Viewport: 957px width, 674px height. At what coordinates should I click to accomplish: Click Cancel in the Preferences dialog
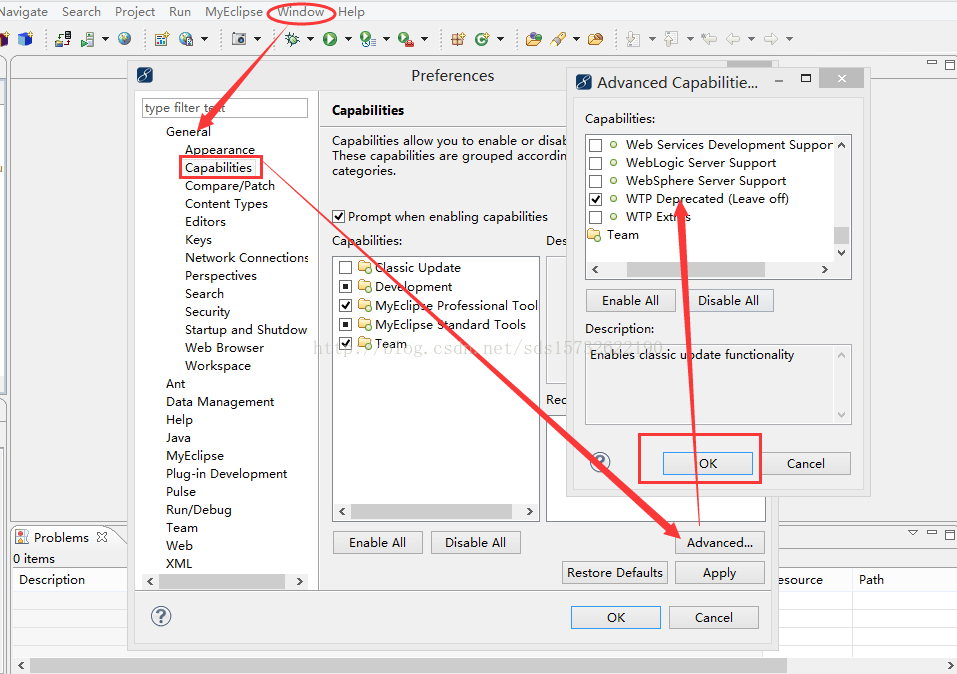pos(713,617)
